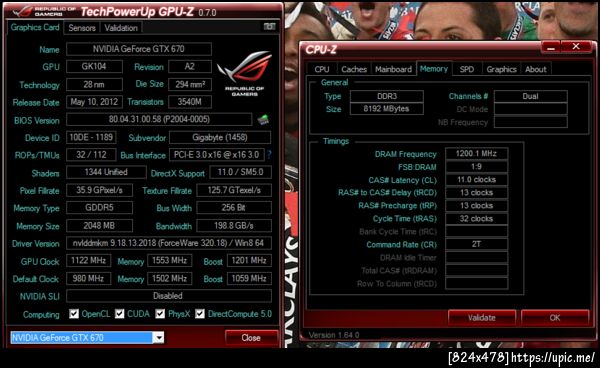Click the Dual Channels value
This screenshot has height=368, width=600.
[x=531, y=96]
